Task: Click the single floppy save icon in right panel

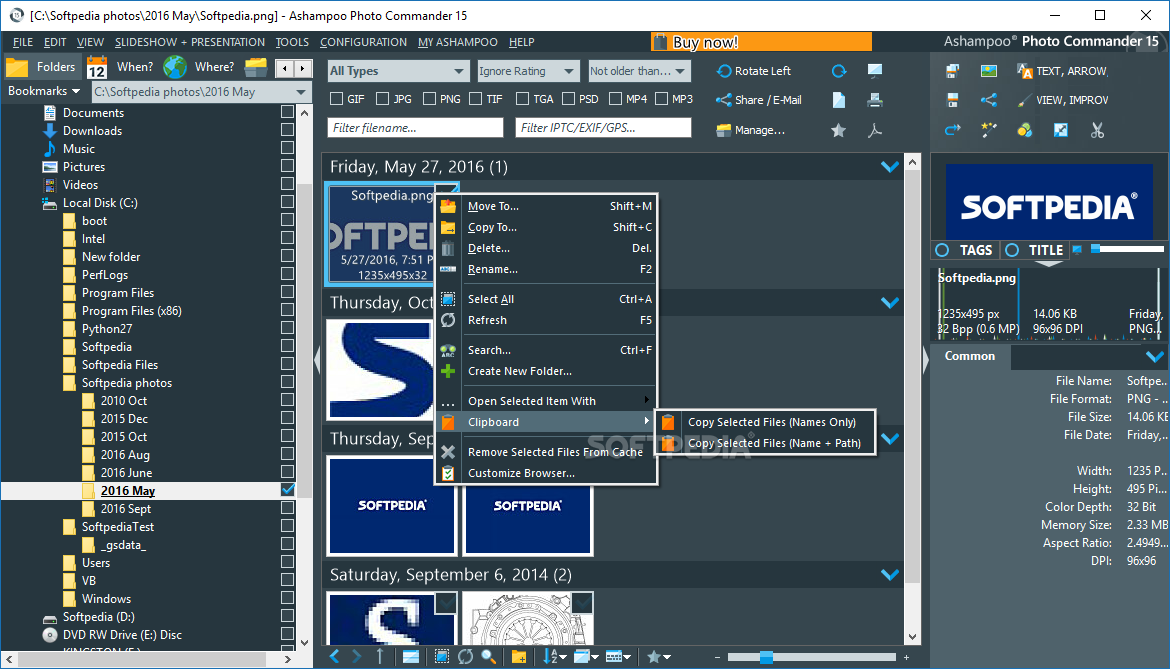Action: [953, 100]
